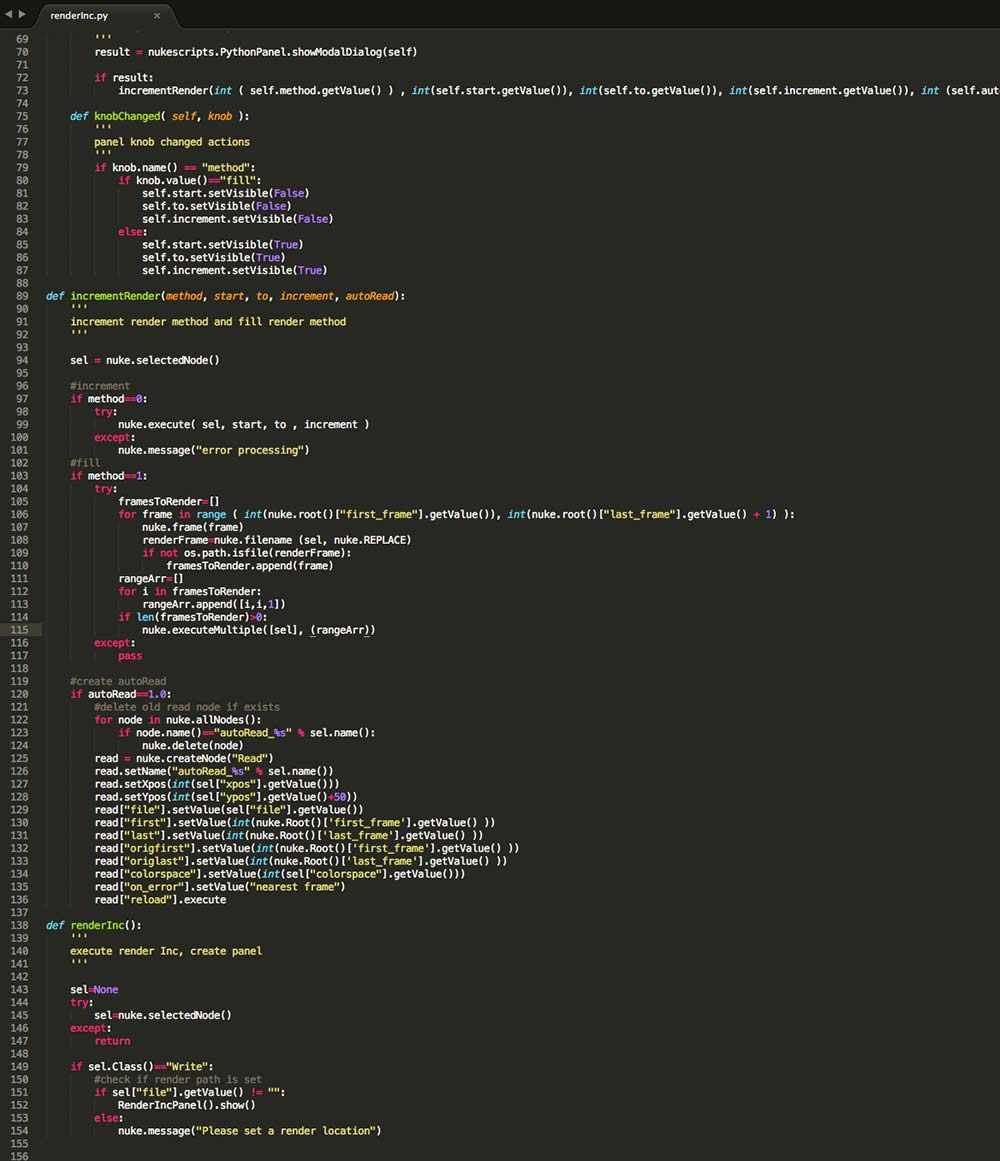Click 'nuke.executeMultiple([sel], (rangeArr))' line
Viewport: 1000px width, 1161px height.
[x=258, y=630]
